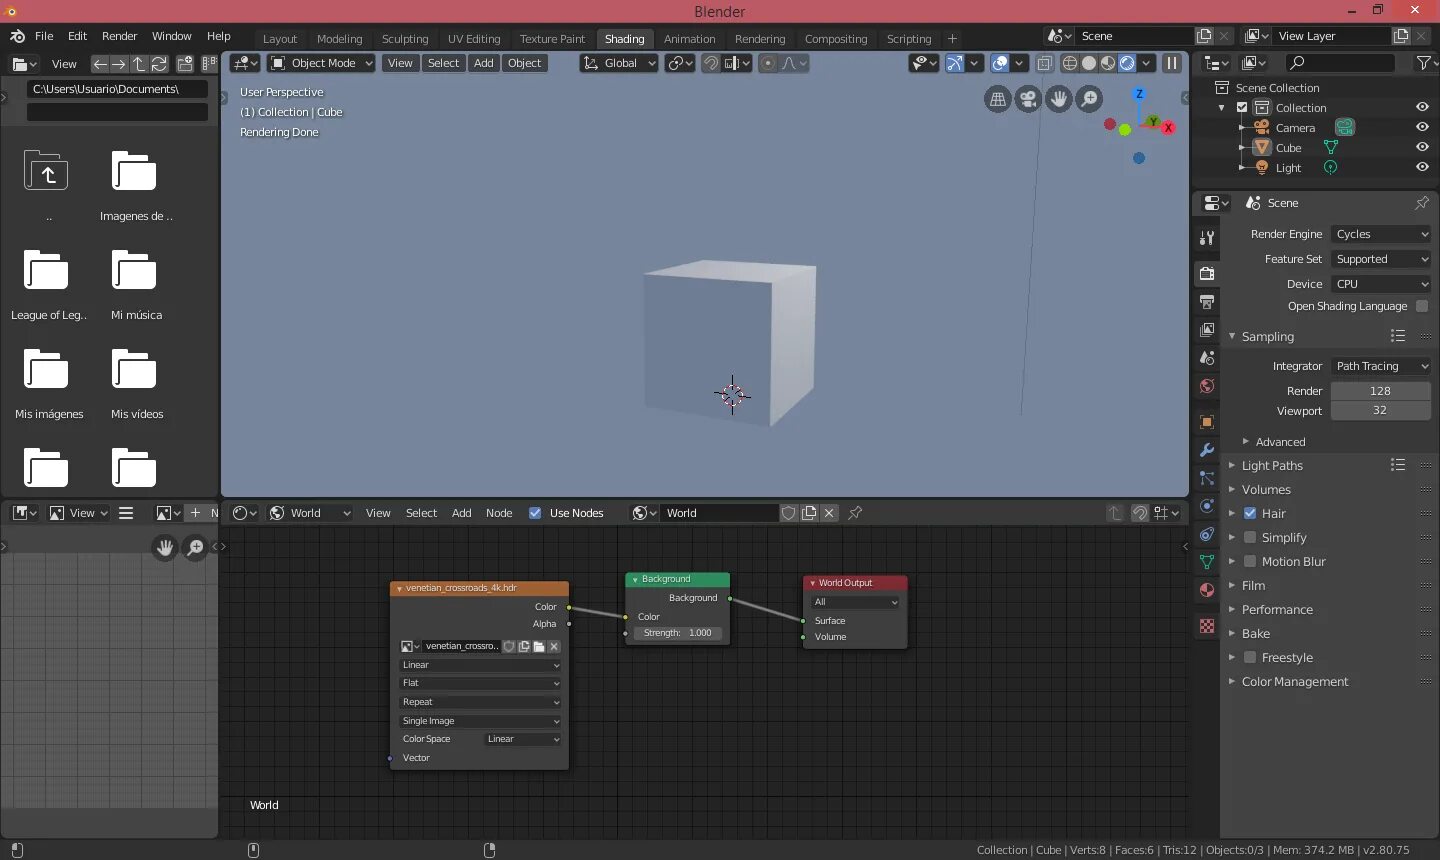Open the Physics properties tab
This screenshot has width=1440, height=860.
pyautogui.click(x=1207, y=506)
